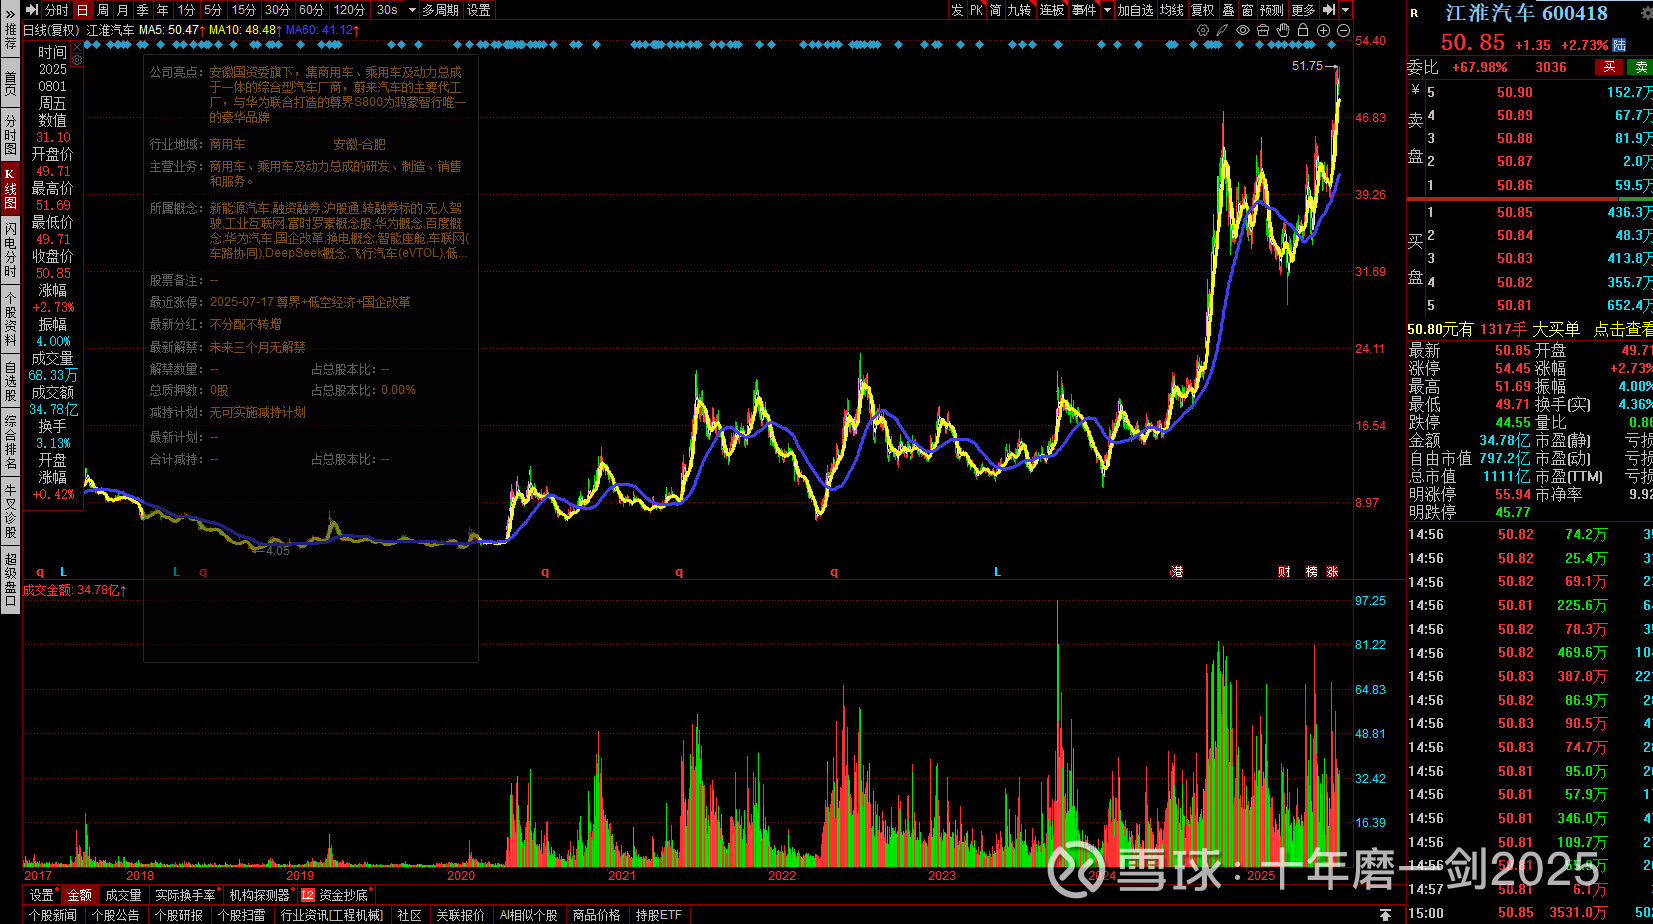Viewport: 1653px width, 924px height.
Task: Click the arrow-to-bar icon at top left
Action: coord(32,10)
